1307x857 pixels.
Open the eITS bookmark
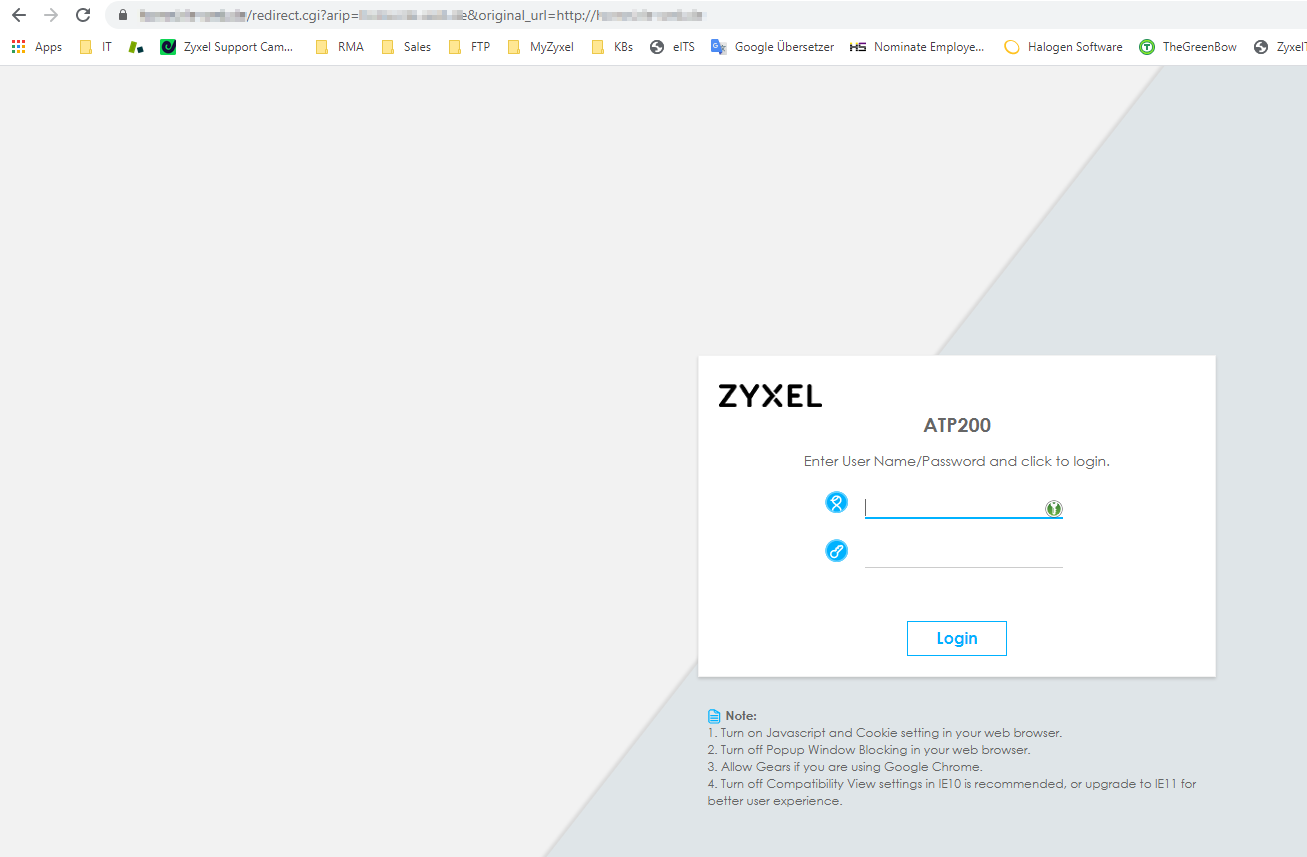pos(672,47)
